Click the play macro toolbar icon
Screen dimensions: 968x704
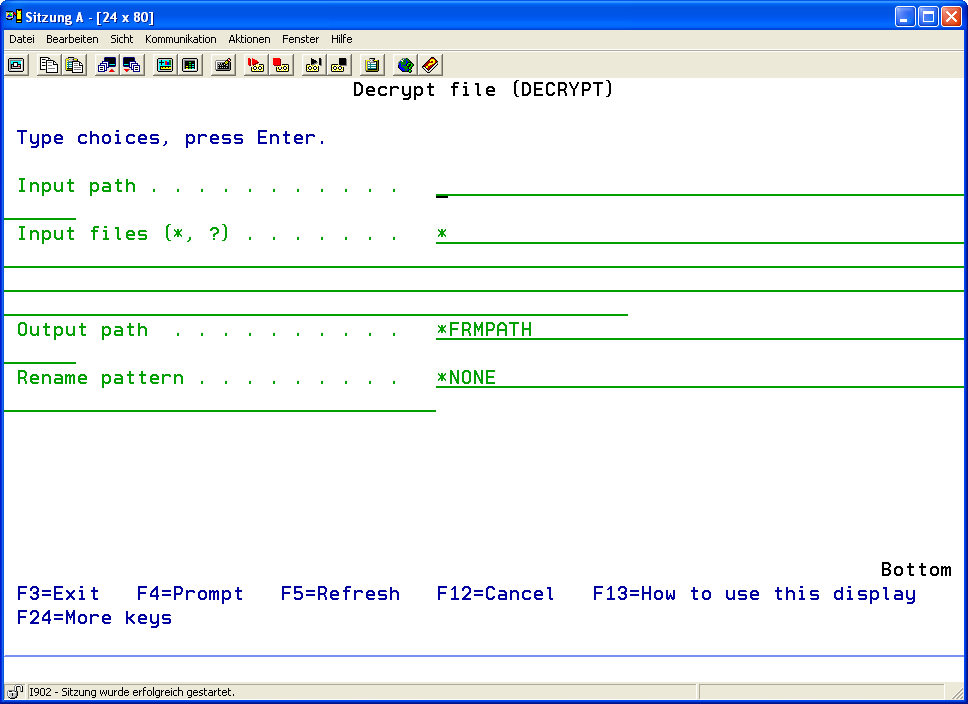click(x=313, y=65)
